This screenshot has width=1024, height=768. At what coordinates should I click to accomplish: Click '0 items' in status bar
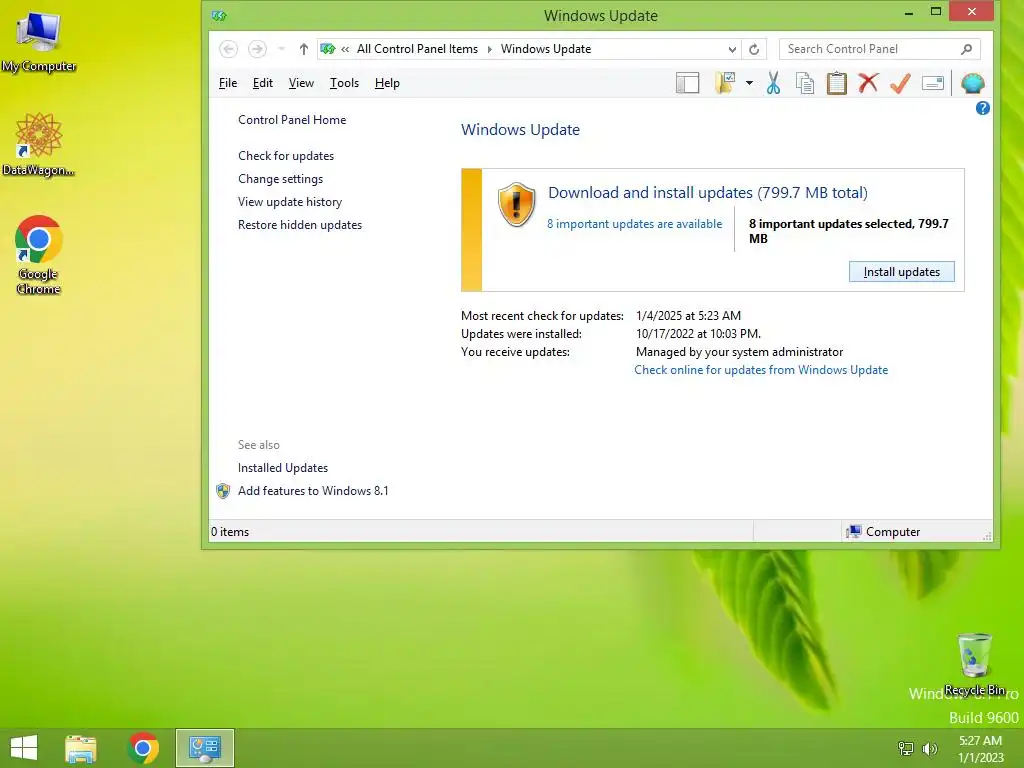230,532
